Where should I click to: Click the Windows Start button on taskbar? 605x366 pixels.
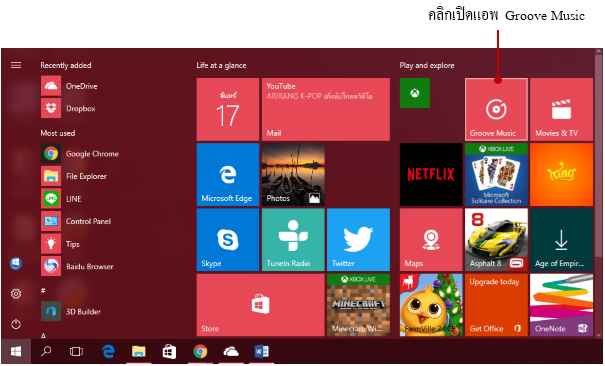[16, 351]
